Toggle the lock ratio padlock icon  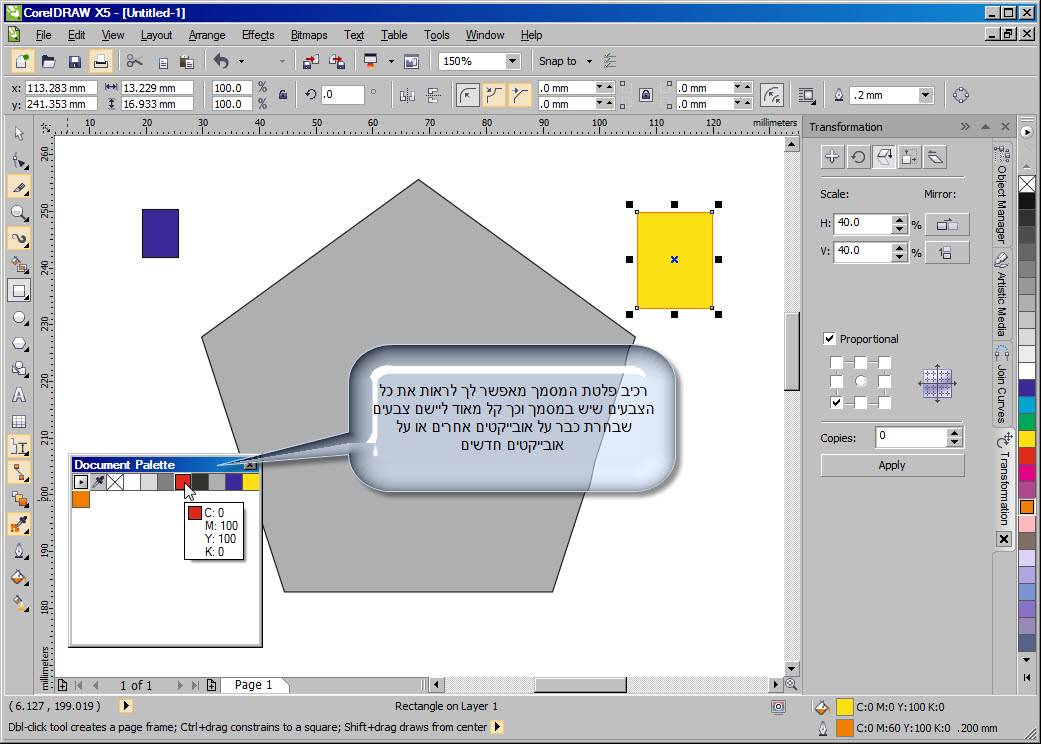tap(283, 95)
